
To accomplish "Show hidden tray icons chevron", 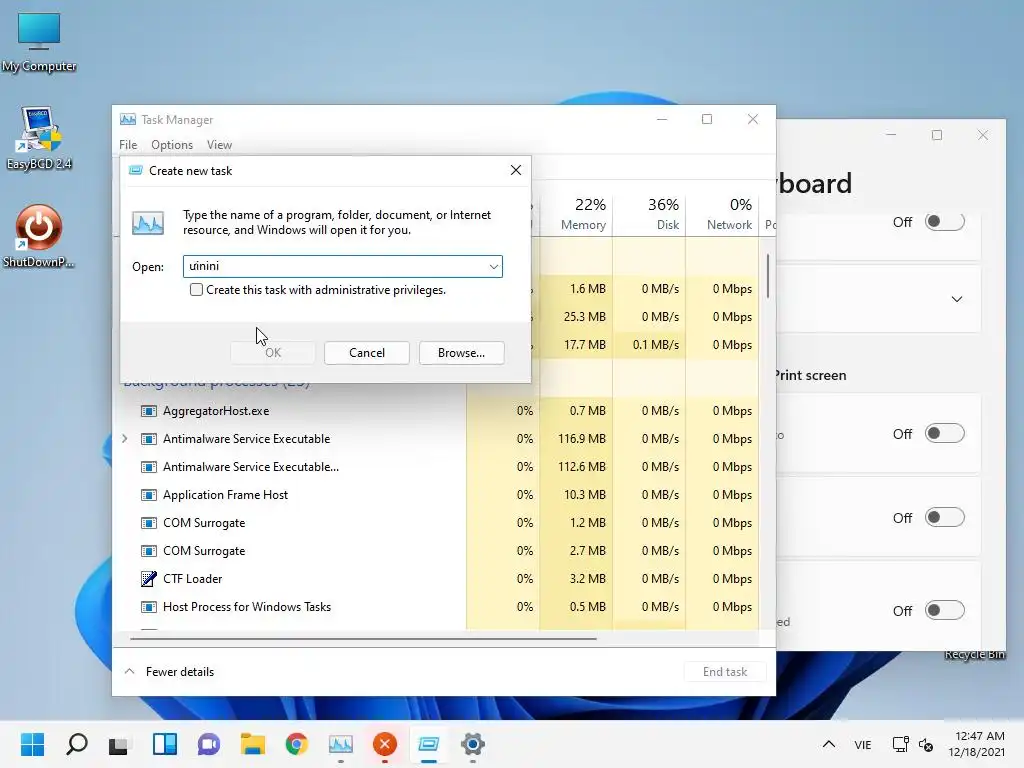I will (x=829, y=744).
